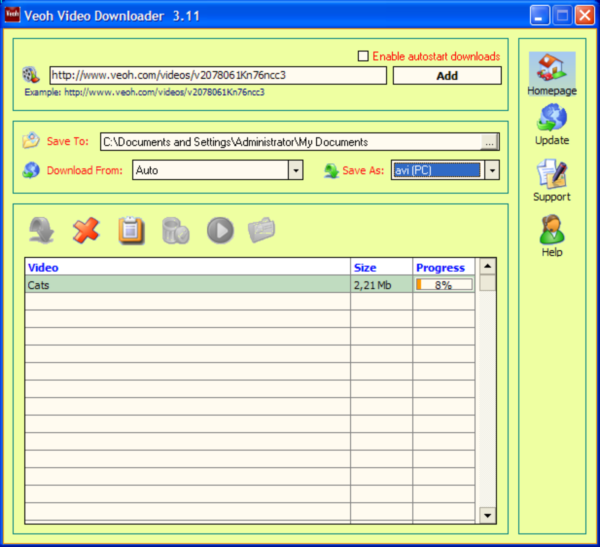This screenshot has height=547, width=600.
Task: Click the Help person icon
Action: (x=552, y=230)
